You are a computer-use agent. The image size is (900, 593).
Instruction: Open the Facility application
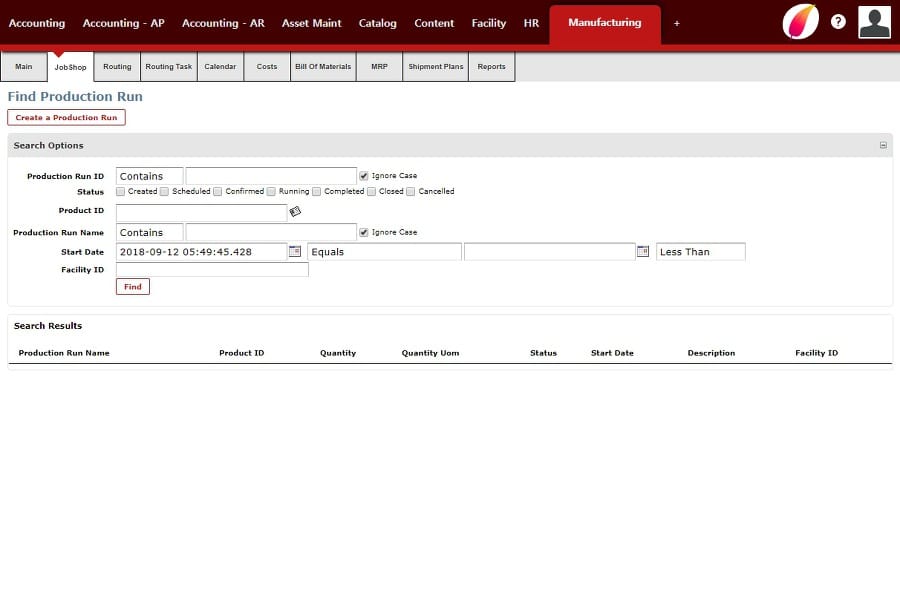tap(489, 24)
